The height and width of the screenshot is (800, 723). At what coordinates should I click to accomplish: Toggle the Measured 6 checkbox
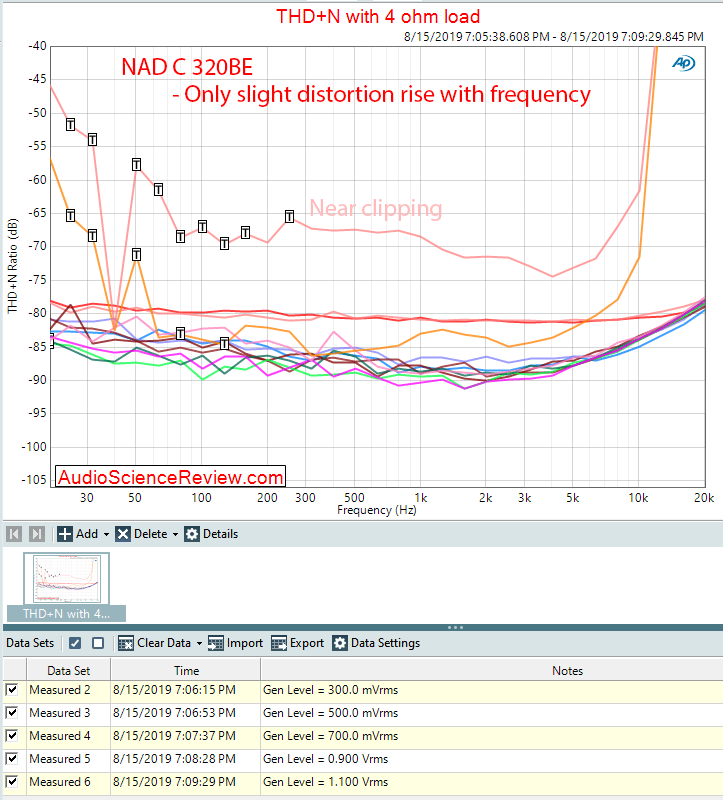(12, 782)
